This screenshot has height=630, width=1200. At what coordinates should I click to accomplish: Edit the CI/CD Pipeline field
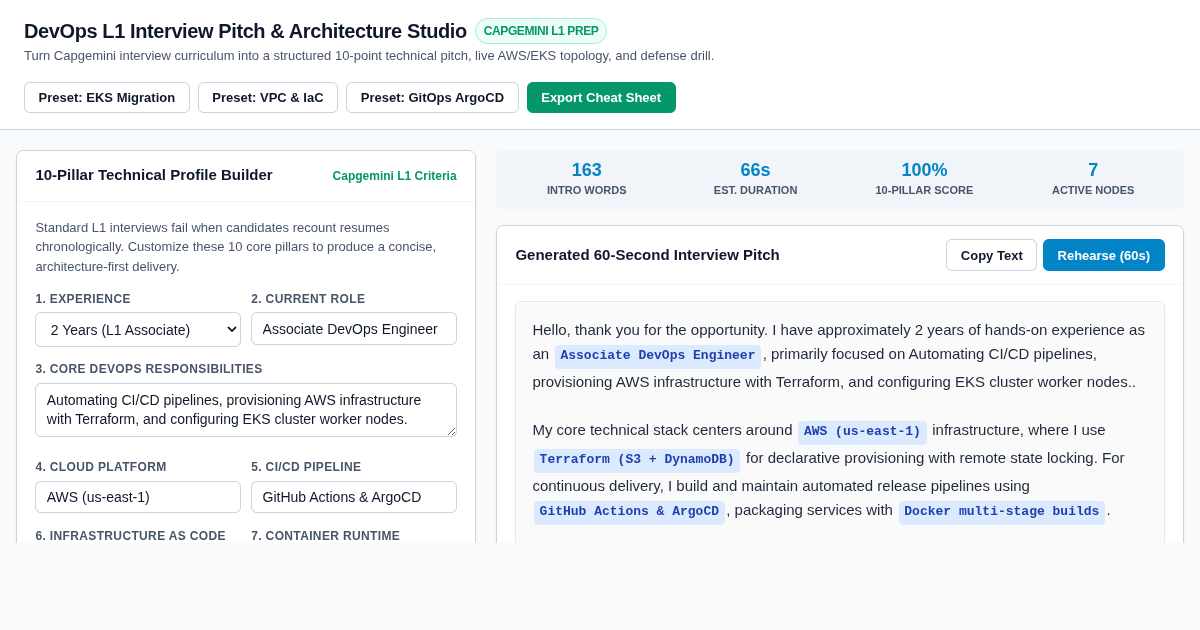[x=354, y=497]
